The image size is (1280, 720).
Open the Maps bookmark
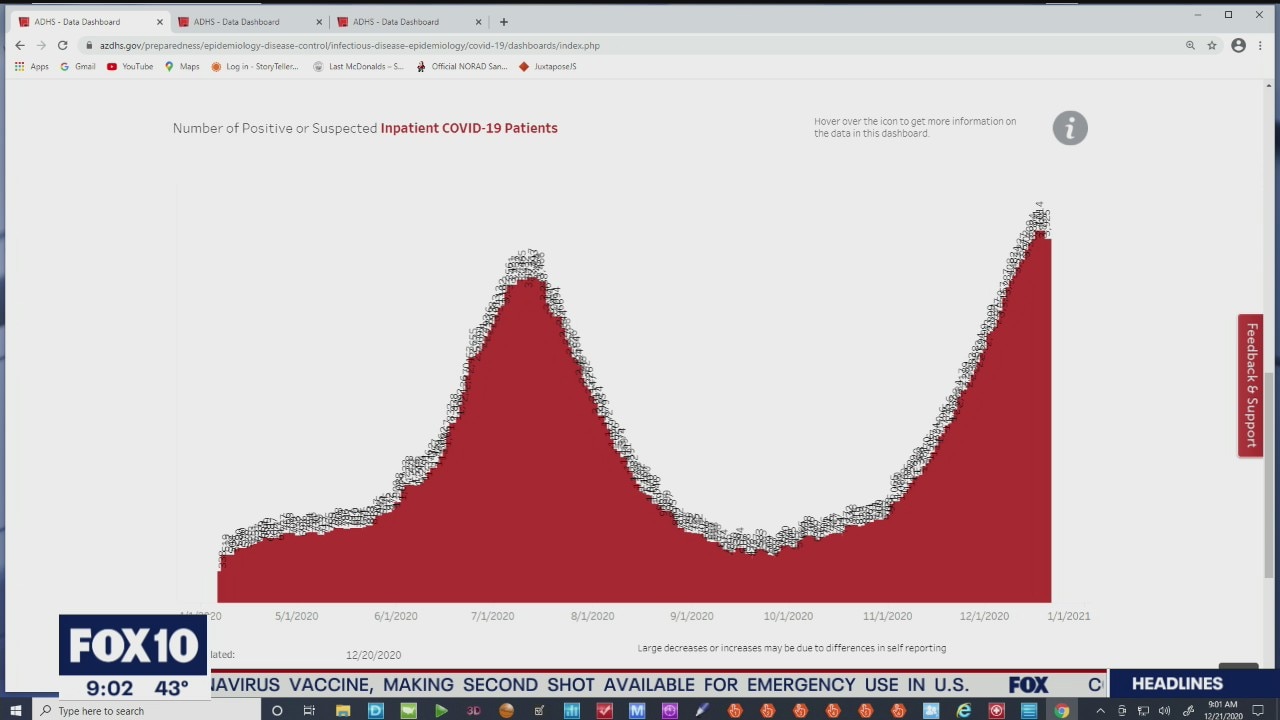[182, 67]
